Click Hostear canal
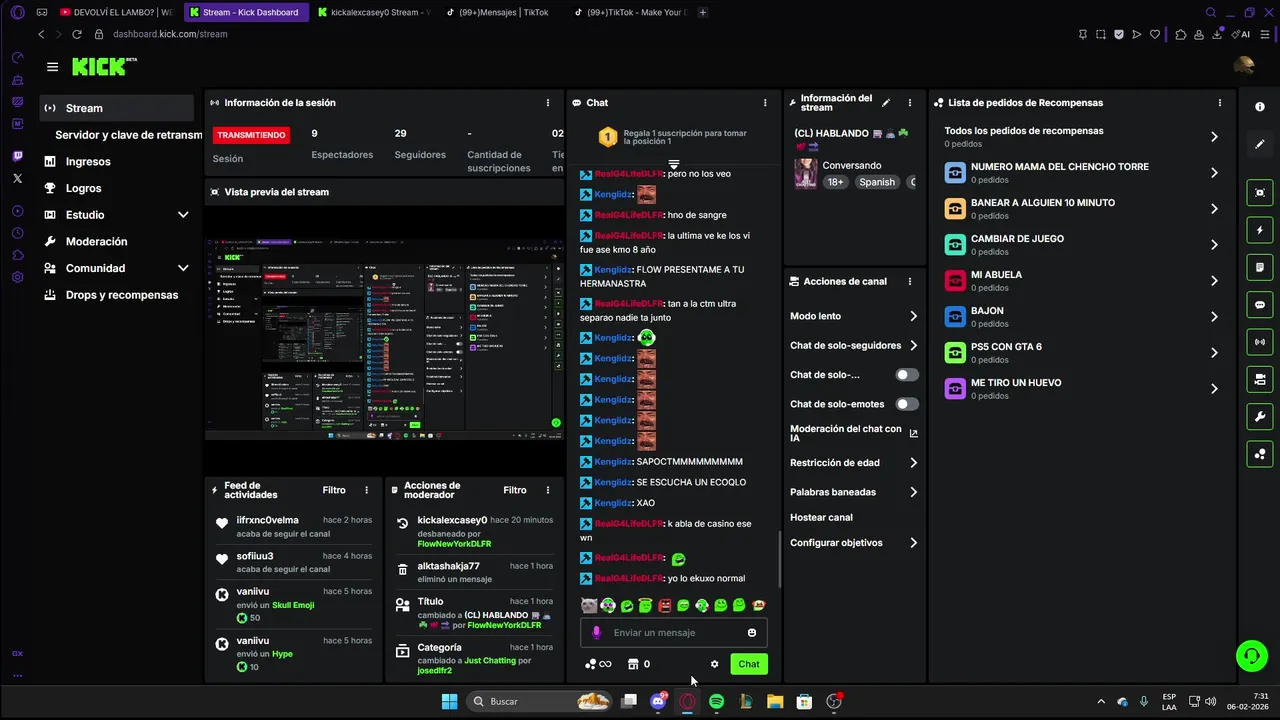The height and width of the screenshot is (720, 1280). pos(821,518)
